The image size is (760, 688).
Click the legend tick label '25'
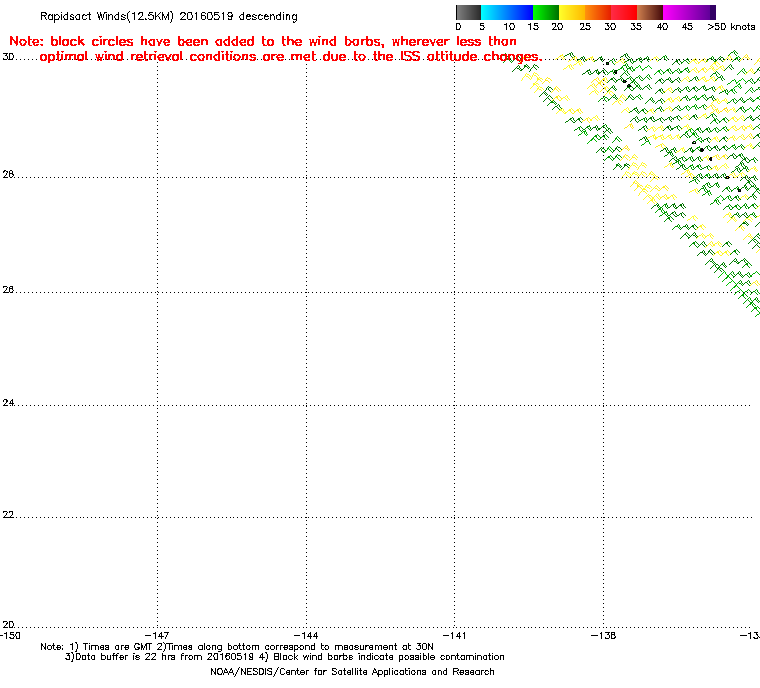[x=585, y=27]
